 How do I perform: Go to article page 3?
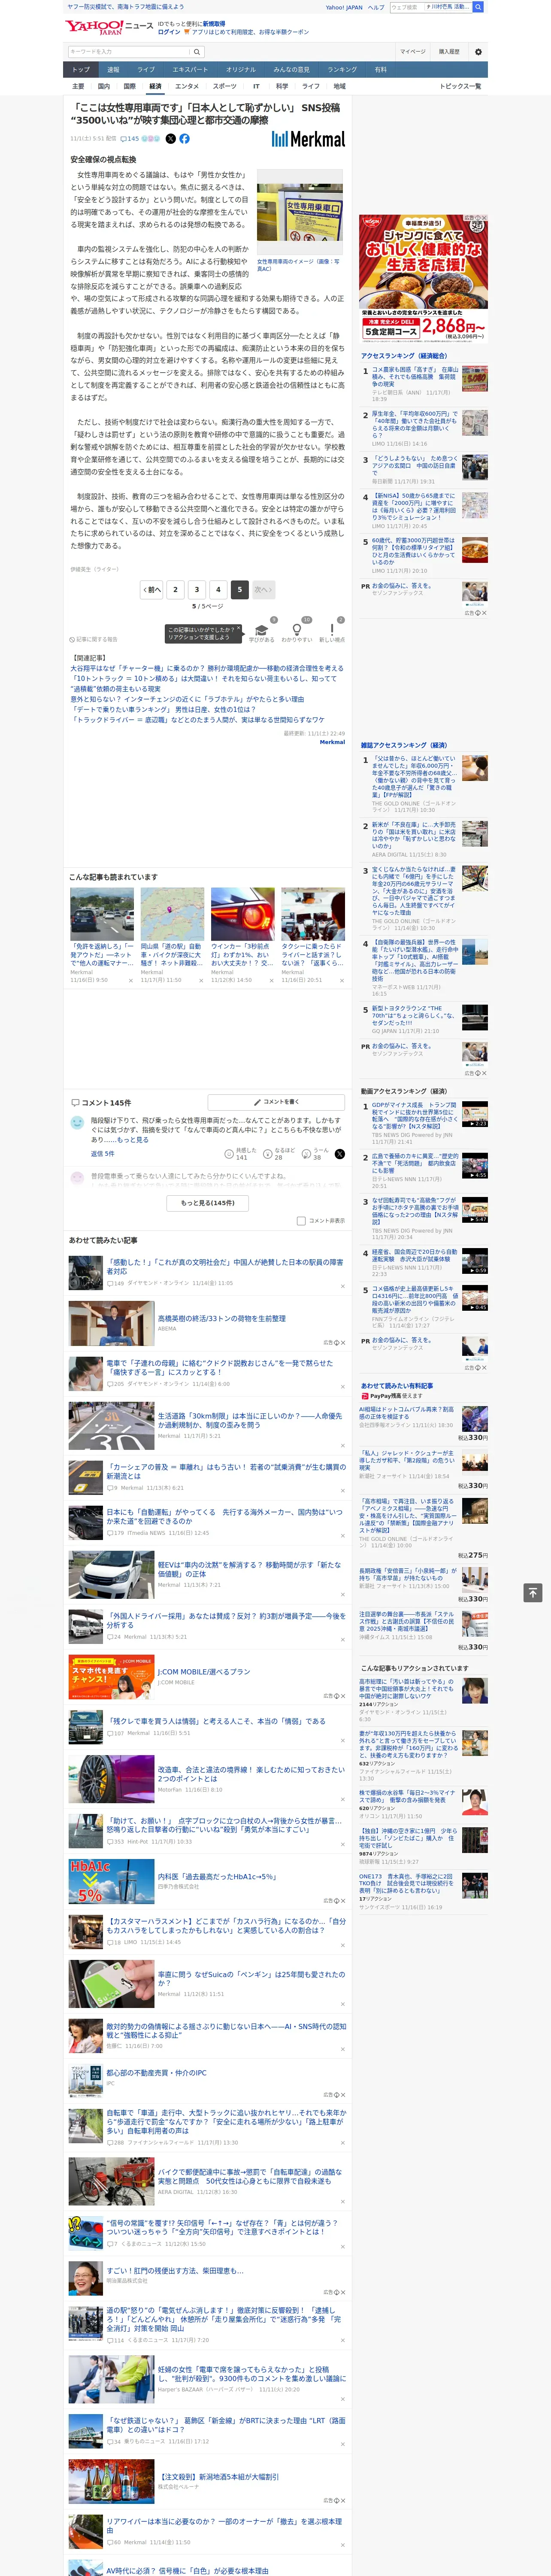(x=197, y=590)
